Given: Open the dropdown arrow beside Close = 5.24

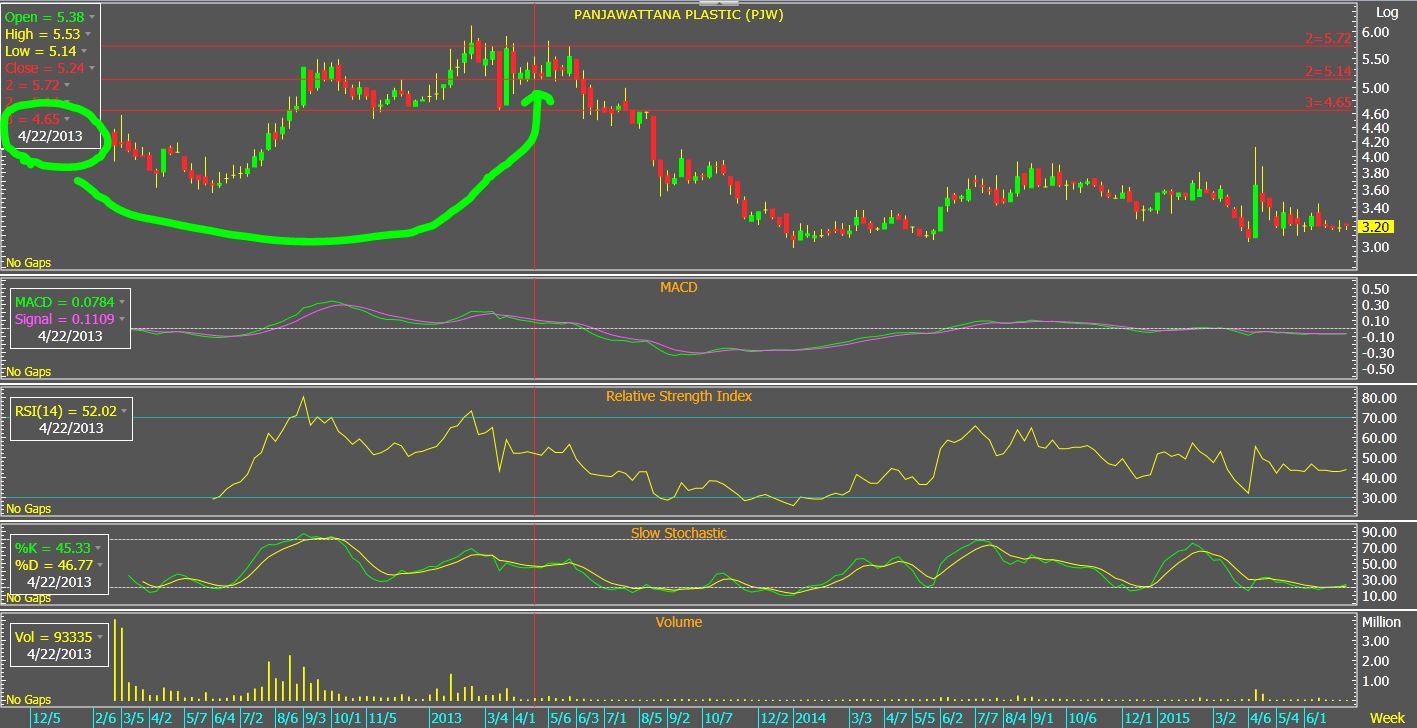Looking at the screenshot, I should click(91, 68).
